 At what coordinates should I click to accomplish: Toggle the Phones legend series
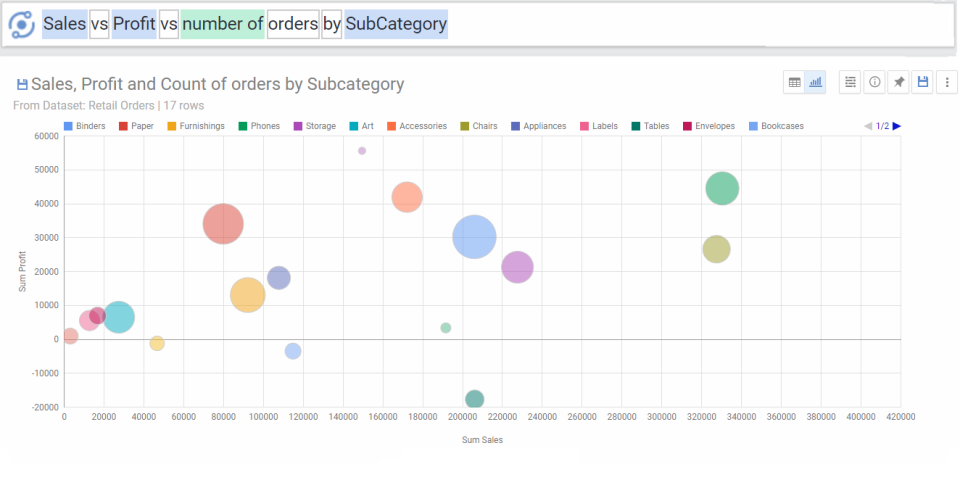(258, 126)
